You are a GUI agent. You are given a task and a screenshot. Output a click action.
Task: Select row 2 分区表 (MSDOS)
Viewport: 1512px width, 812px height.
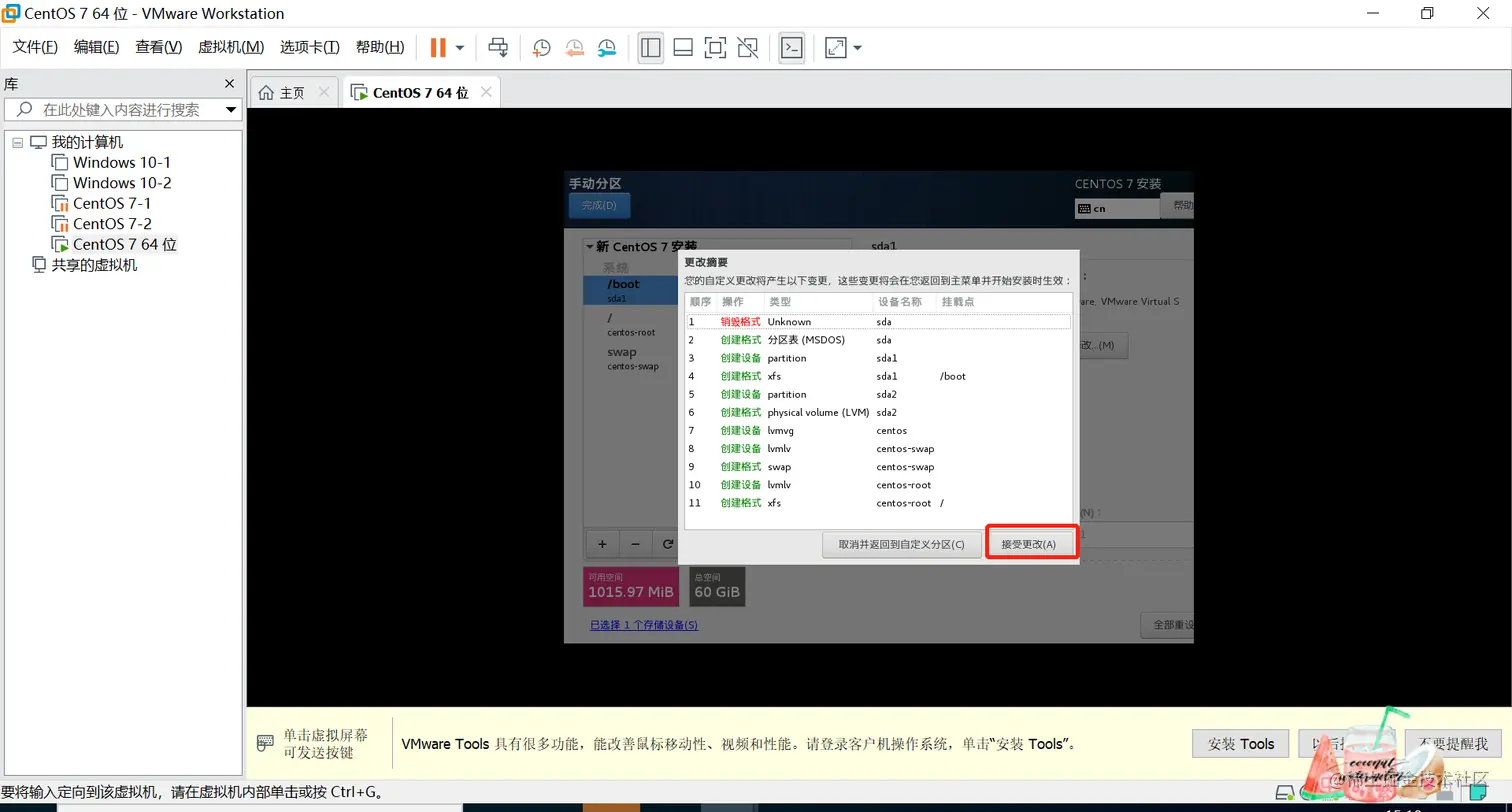878,340
